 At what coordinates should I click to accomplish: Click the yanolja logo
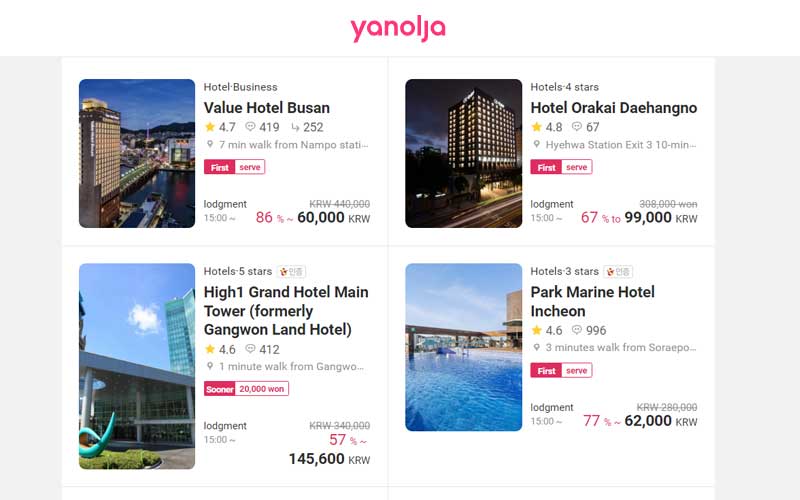[x=397, y=29]
